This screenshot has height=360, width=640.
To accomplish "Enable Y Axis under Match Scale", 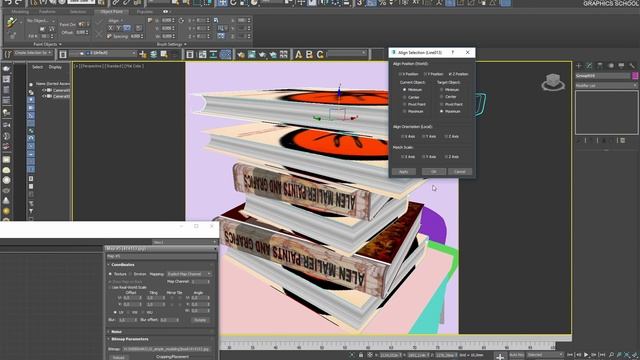I will [424, 157].
